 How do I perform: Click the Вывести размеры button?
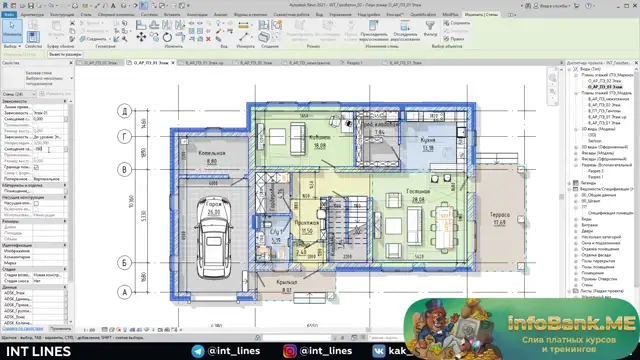65,54
